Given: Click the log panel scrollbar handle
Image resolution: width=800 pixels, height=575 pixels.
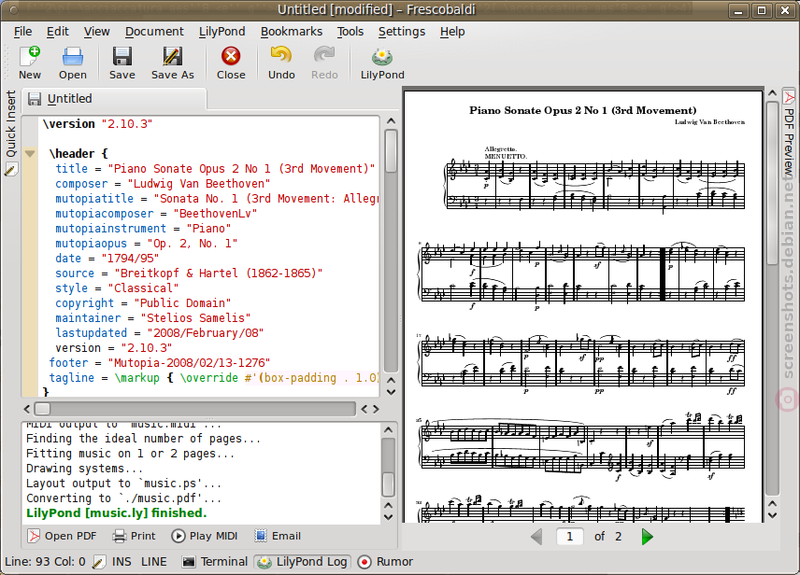Looking at the screenshot, I should click(388, 484).
